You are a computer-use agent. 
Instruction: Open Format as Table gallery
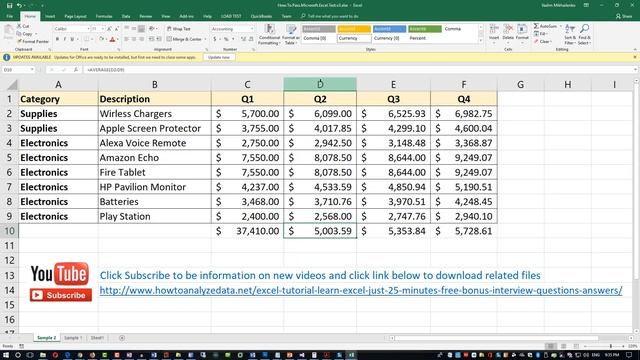[x=291, y=35]
